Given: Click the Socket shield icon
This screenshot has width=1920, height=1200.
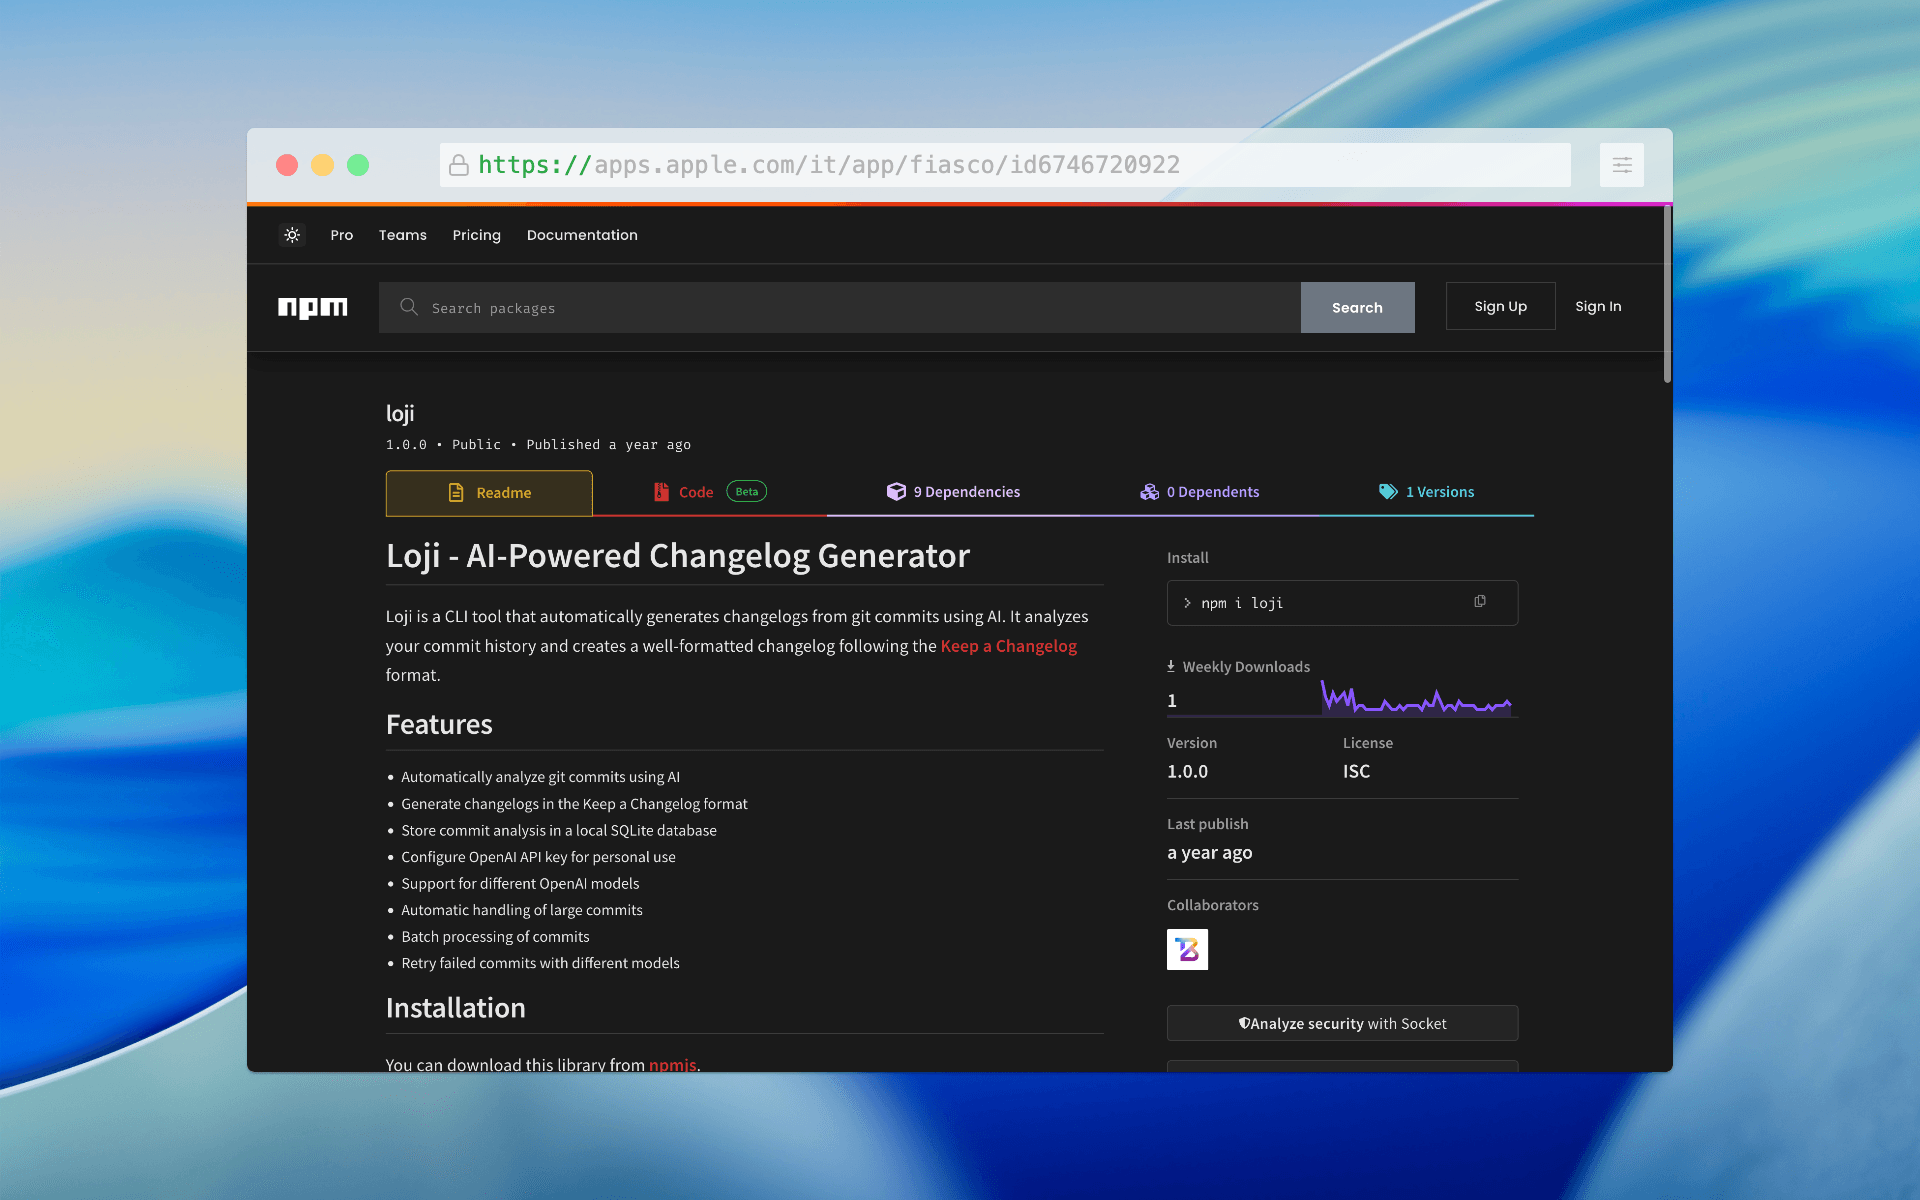Looking at the screenshot, I should point(1244,1023).
